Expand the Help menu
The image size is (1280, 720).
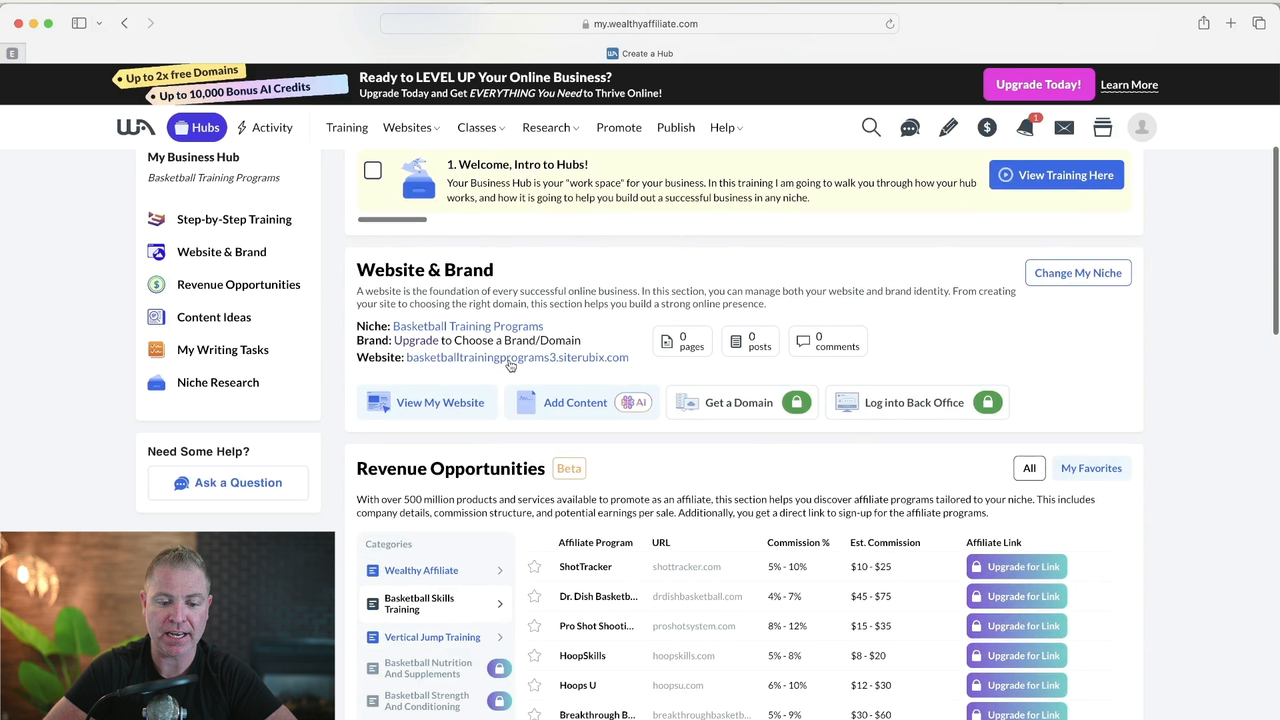click(x=726, y=127)
